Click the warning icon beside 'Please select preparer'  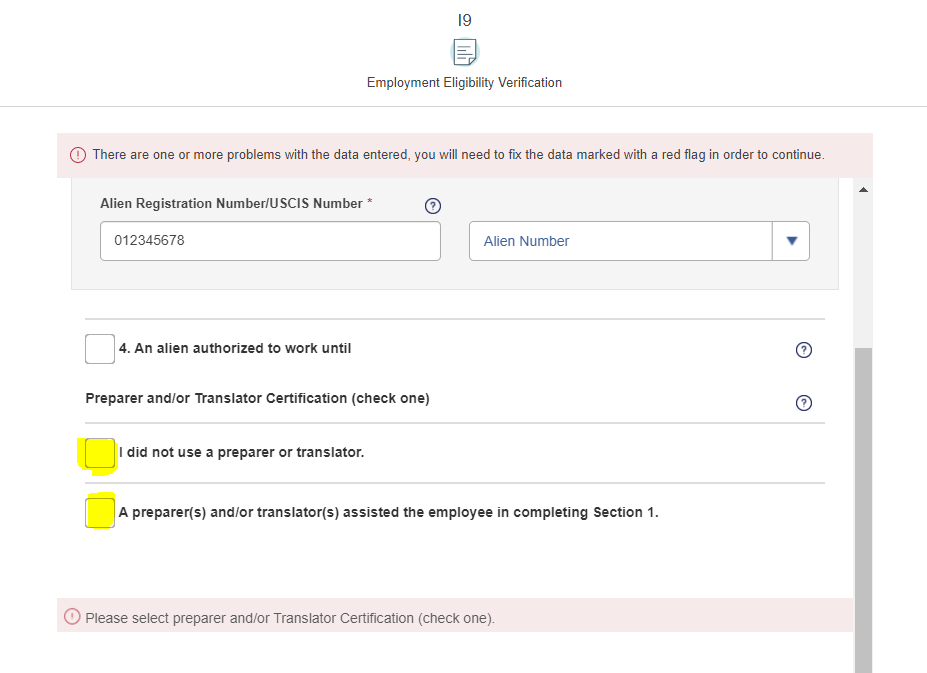coord(72,617)
